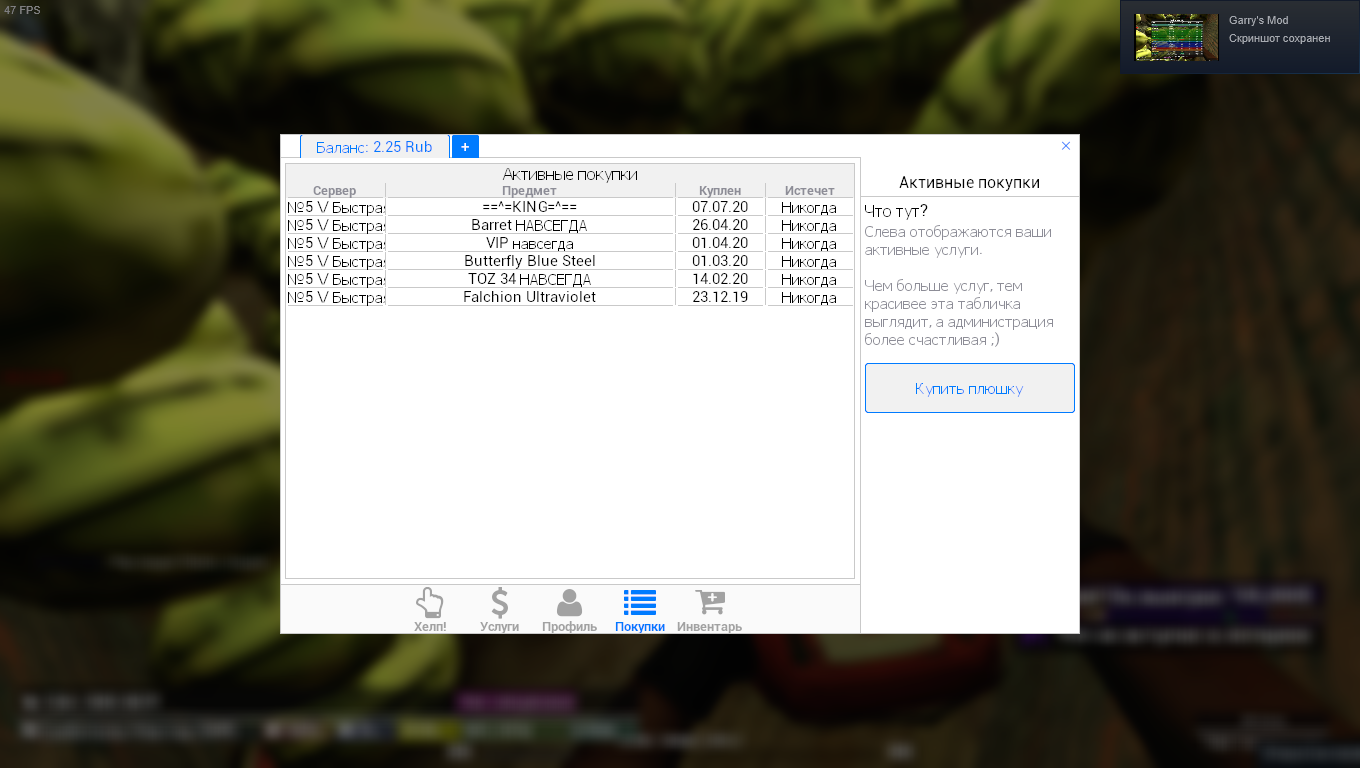Sort by Предмет column header
This screenshot has height=768, width=1360.
[x=530, y=191]
